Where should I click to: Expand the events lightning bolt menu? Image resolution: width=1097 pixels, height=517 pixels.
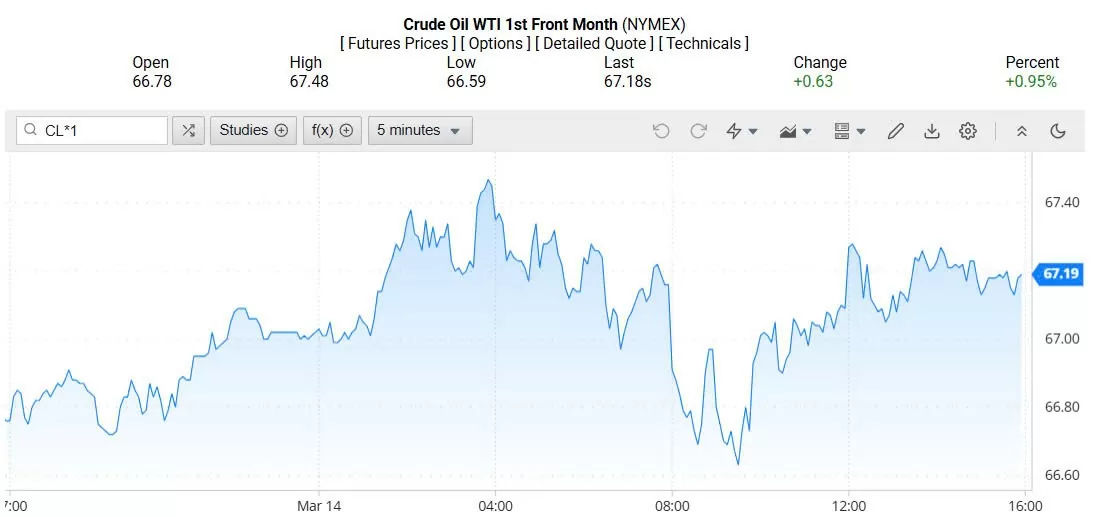741,131
